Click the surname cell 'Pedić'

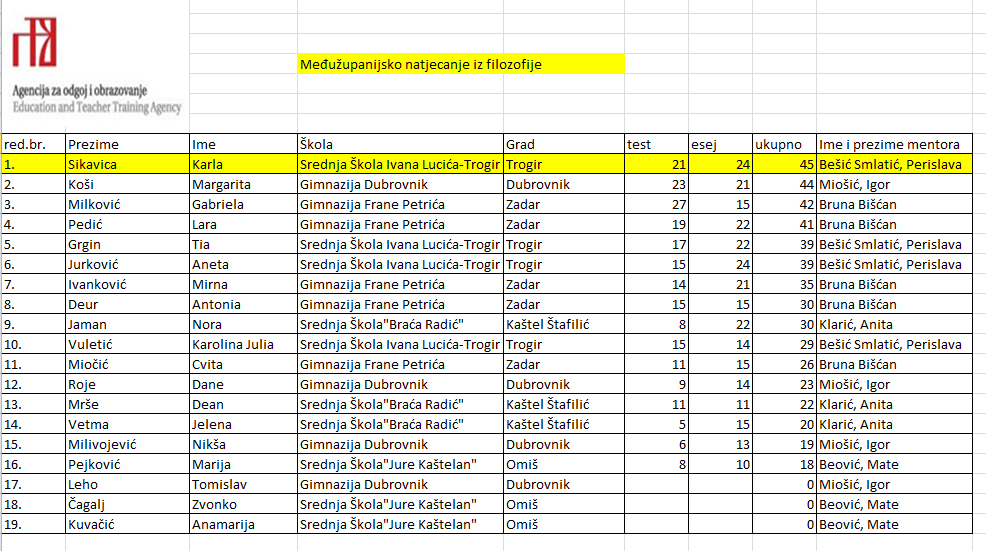(x=127, y=225)
